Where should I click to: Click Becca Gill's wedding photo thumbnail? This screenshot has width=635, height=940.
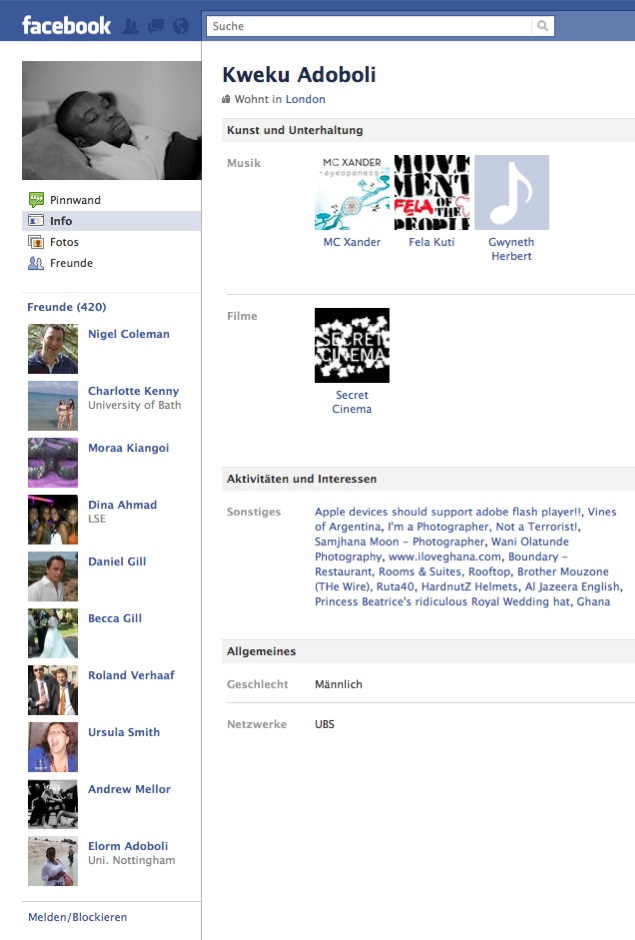[x=53, y=634]
